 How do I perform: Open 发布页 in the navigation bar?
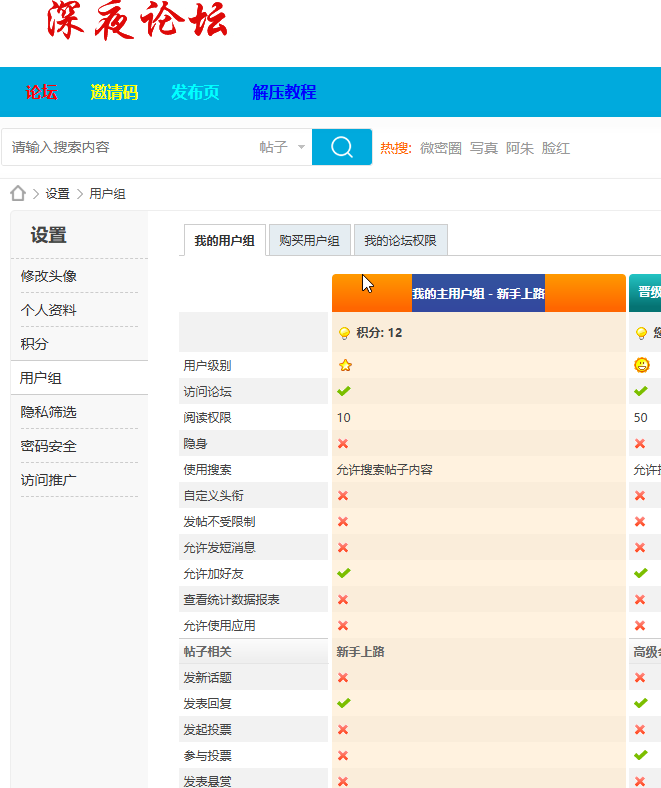pyautogui.click(x=195, y=92)
